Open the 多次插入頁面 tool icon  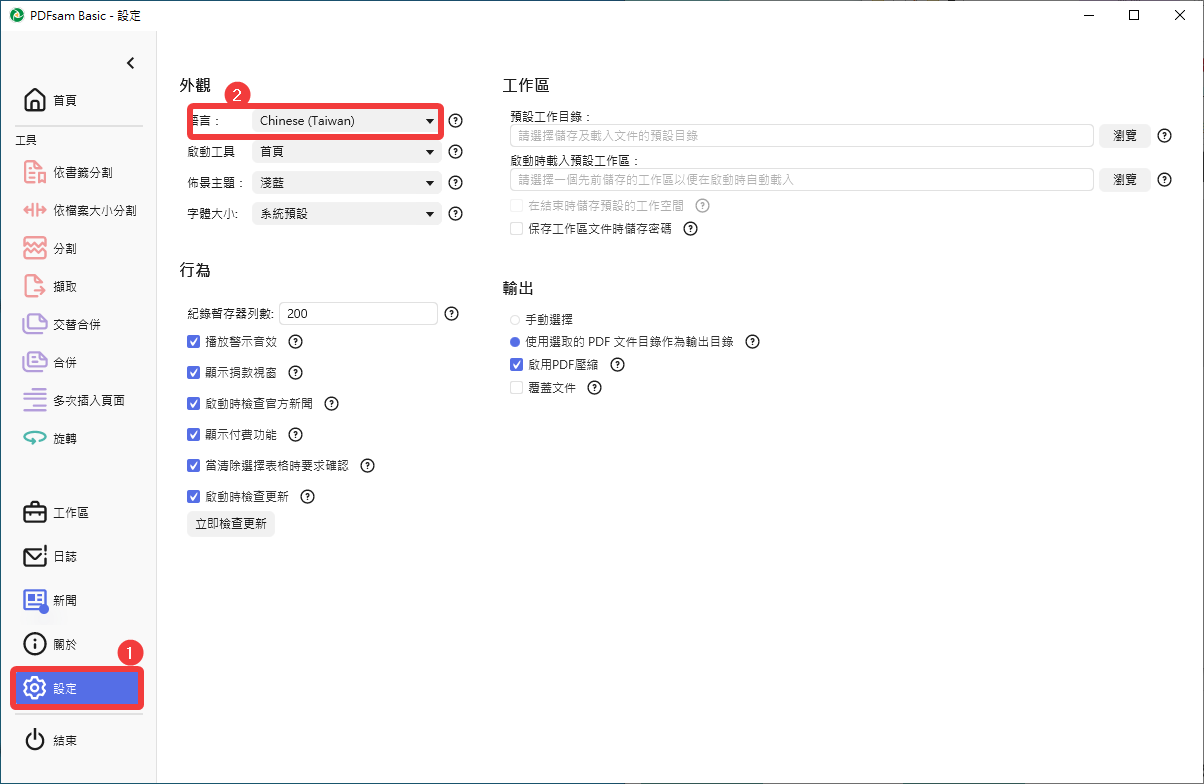[35, 400]
